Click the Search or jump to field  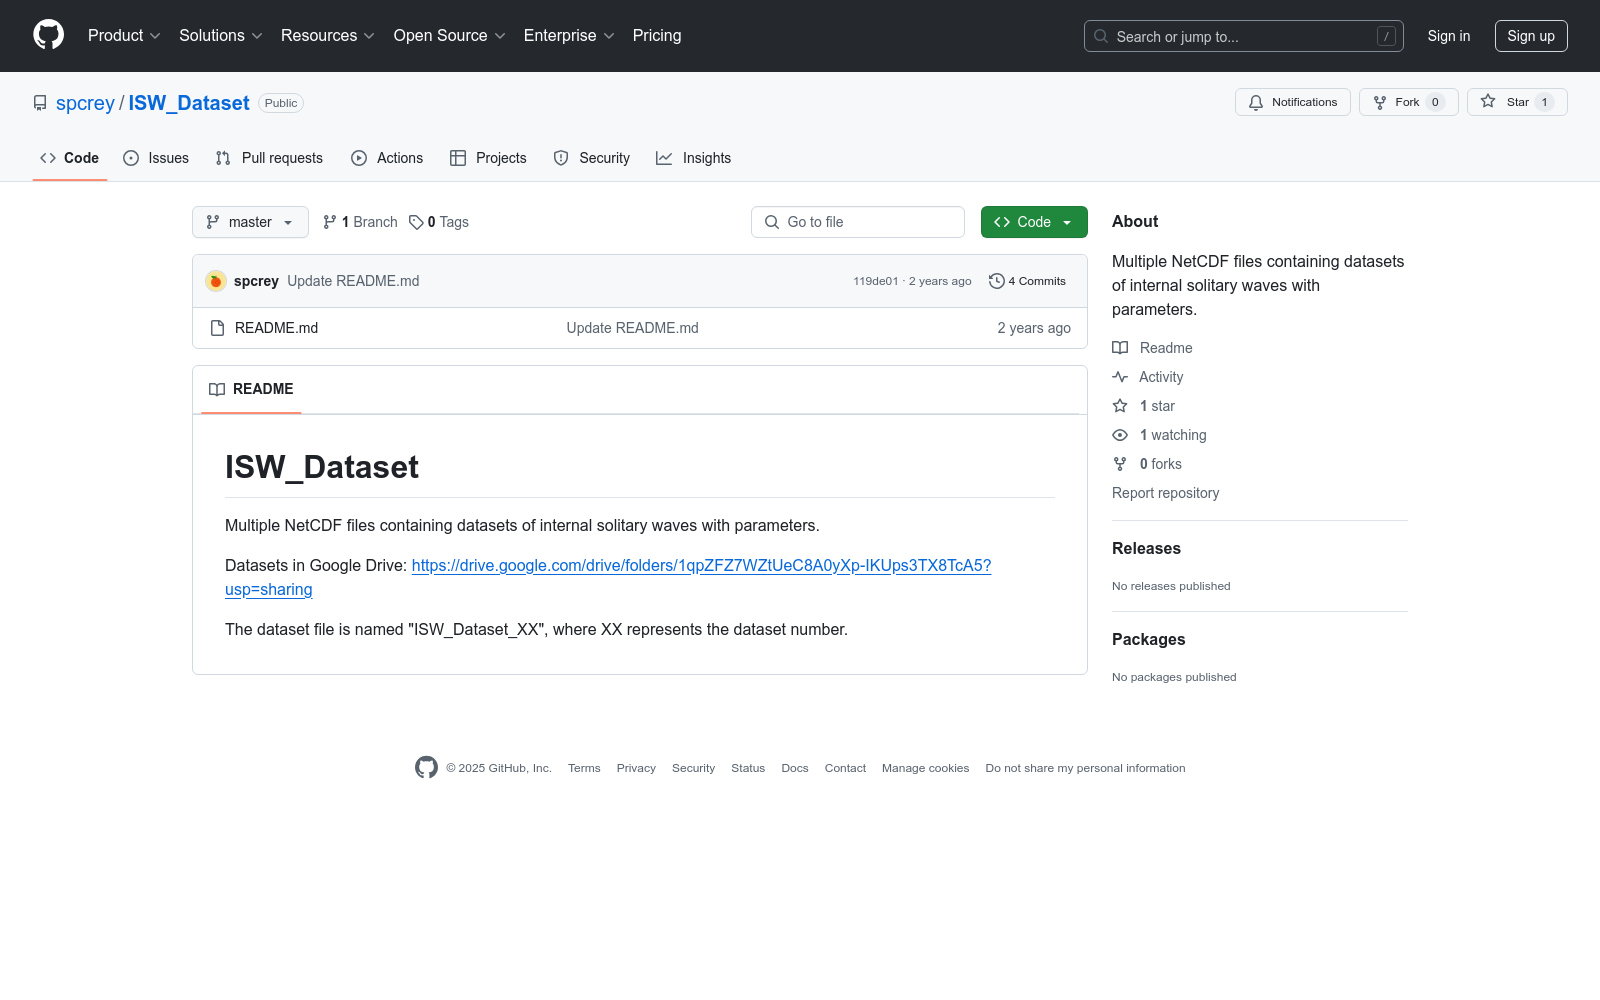pos(1244,36)
